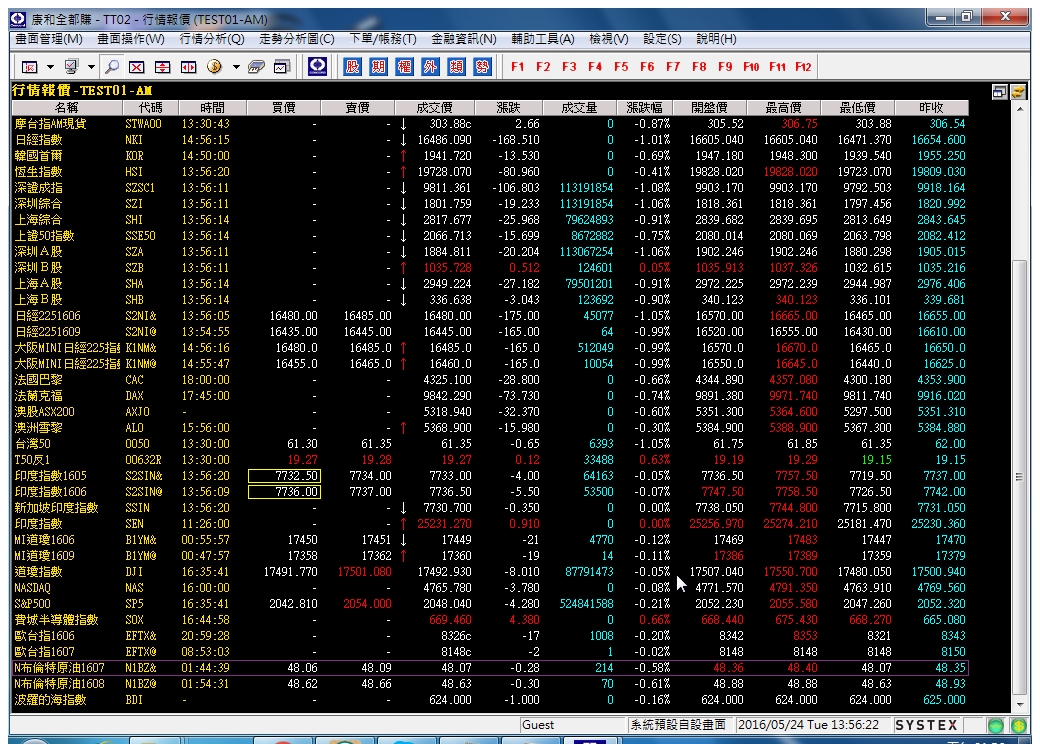Select the 日經指數 row
Screen dimensions: 1040x744
[490, 140]
